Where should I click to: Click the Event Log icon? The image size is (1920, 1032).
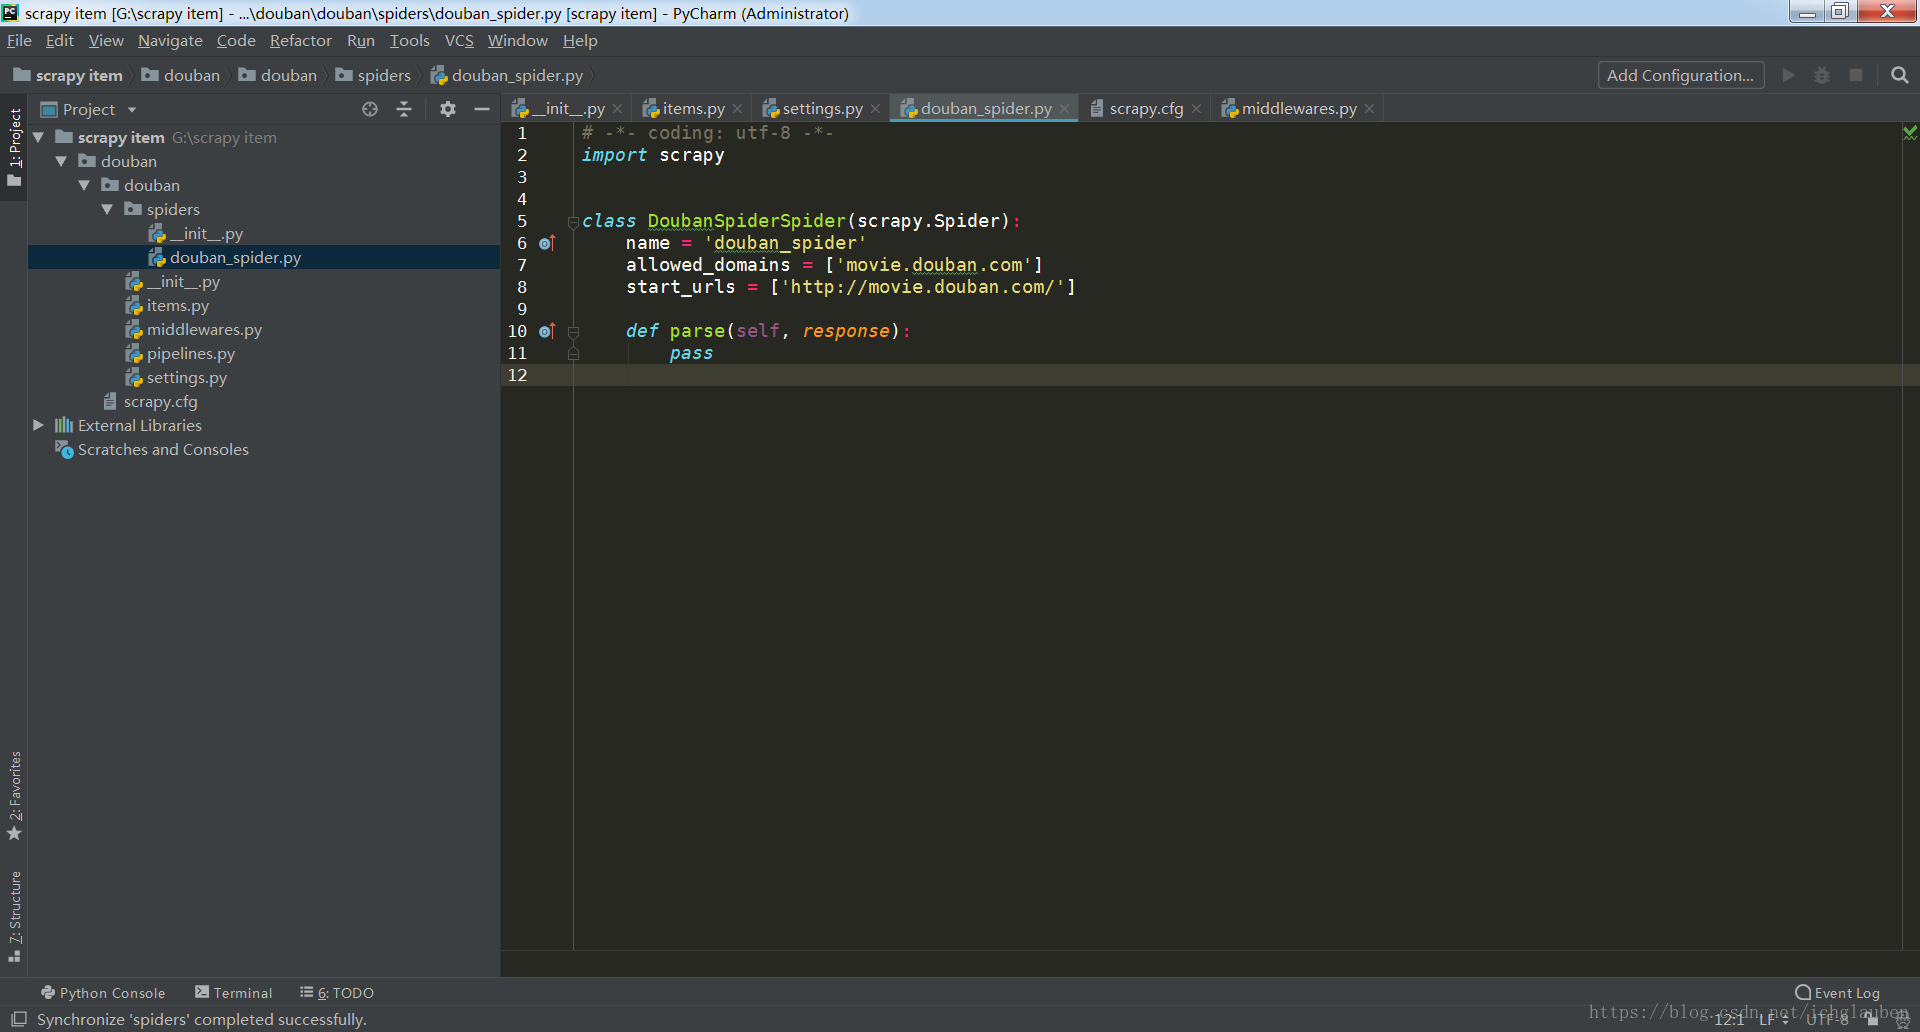pyautogui.click(x=1803, y=993)
